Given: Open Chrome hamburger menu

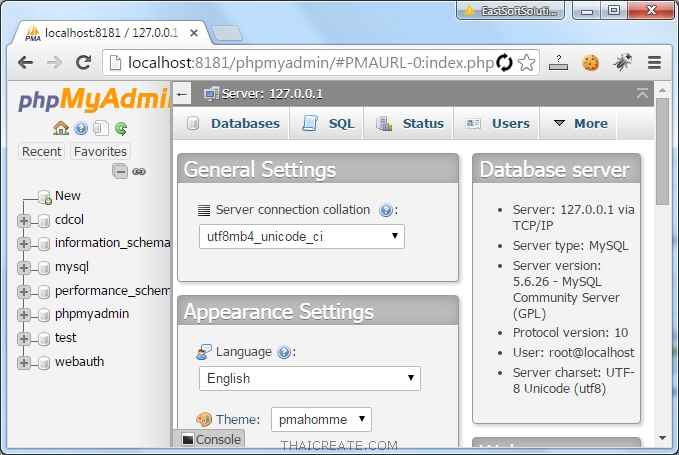Looking at the screenshot, I should coord(654,63).
